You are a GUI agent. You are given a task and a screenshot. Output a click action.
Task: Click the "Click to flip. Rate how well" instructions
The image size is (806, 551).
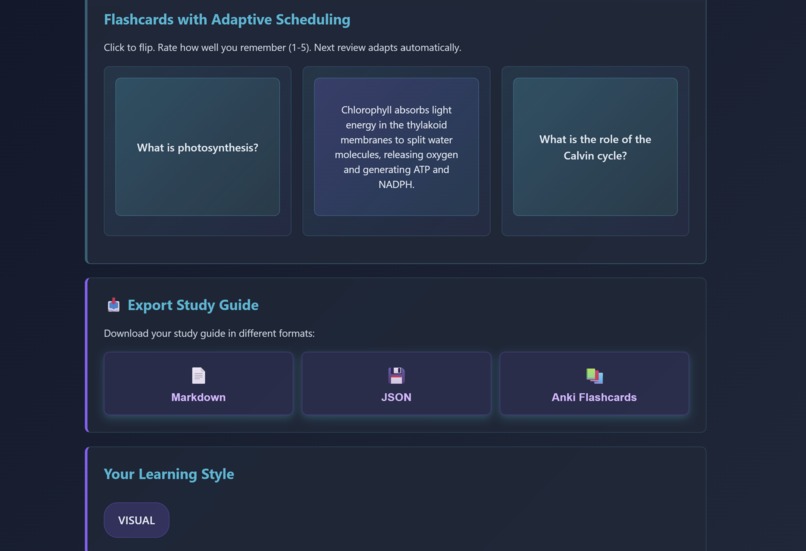coord(282,48)
